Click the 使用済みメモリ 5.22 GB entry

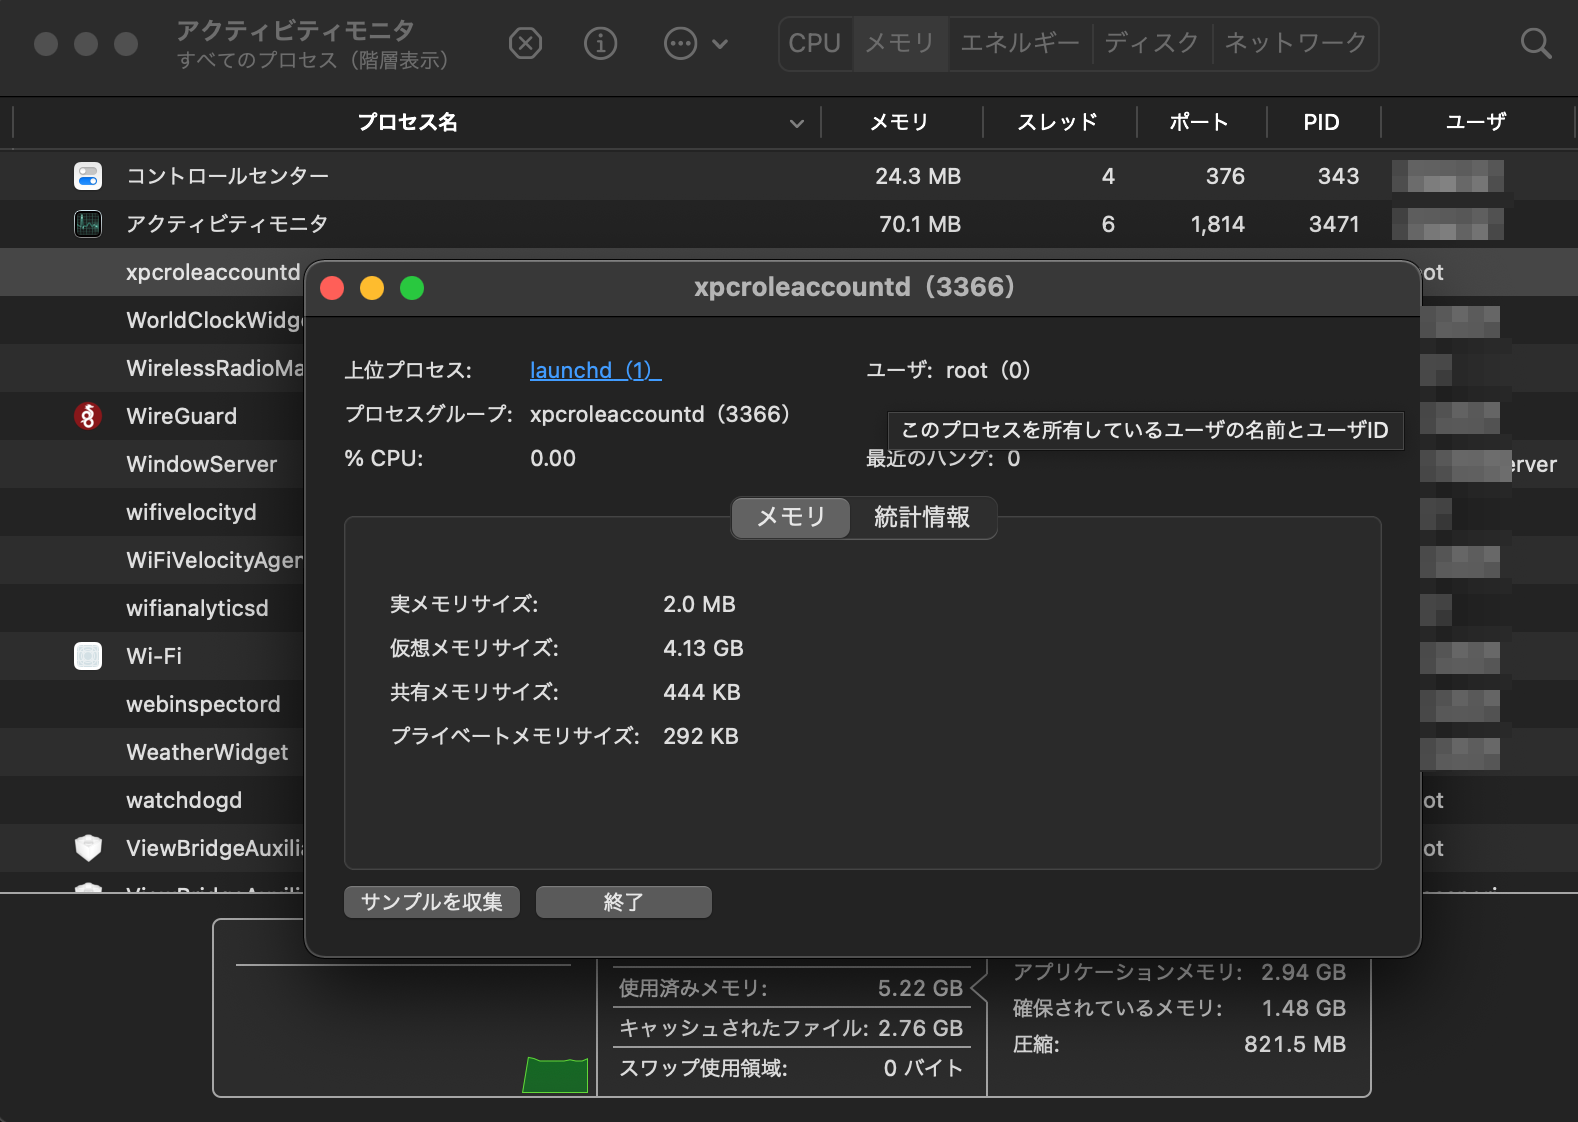[790, 988]
